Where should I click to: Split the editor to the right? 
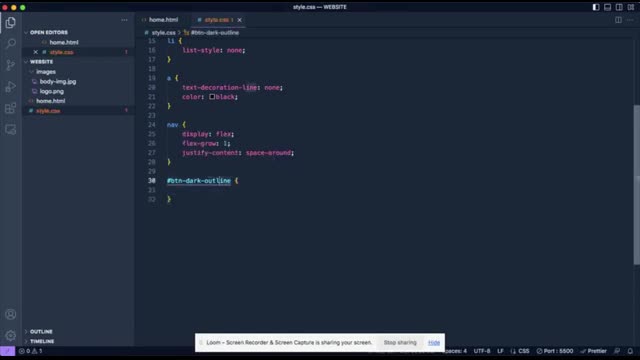[x=618, y=20]
